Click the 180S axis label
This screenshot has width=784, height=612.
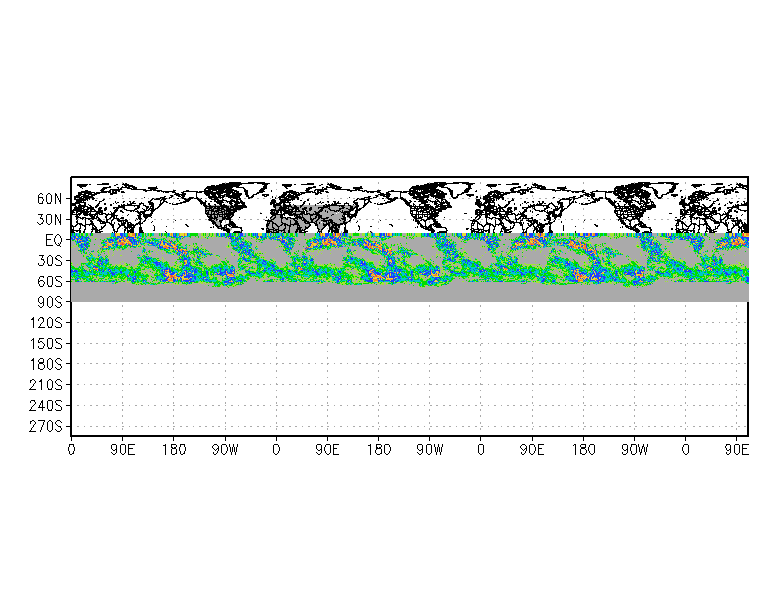click(46, 364)
